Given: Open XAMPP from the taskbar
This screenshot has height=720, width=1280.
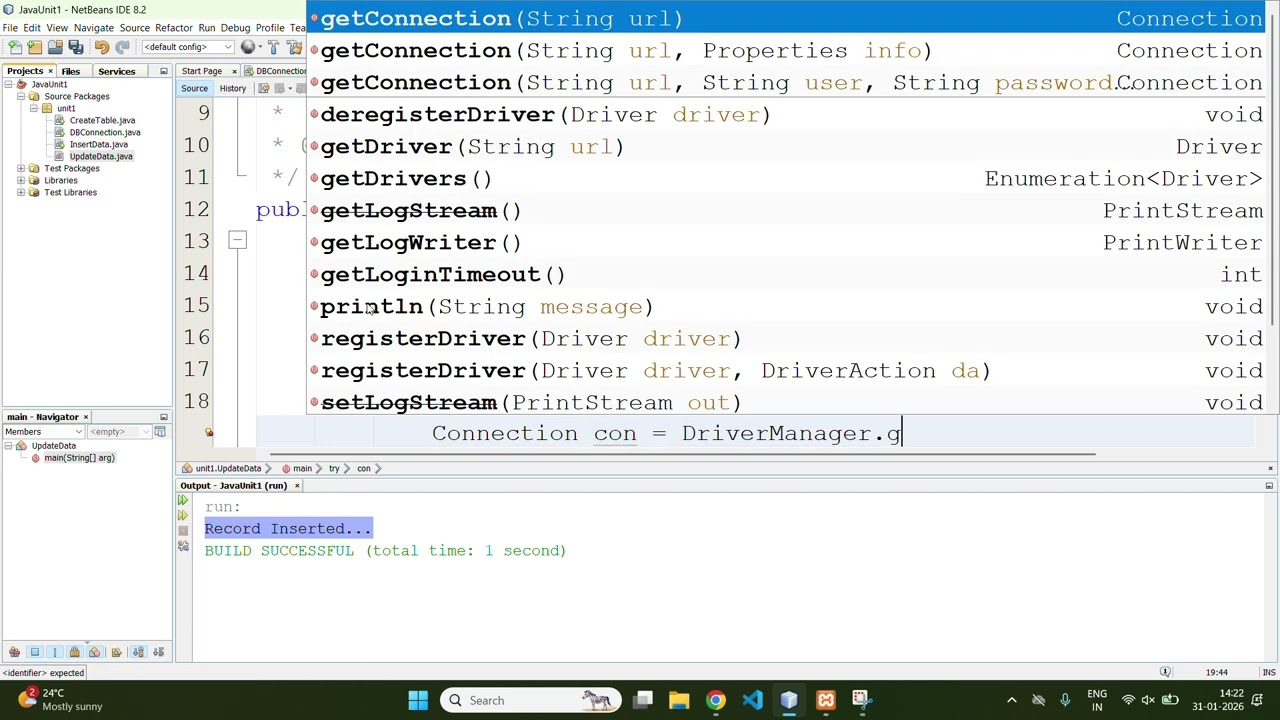Looking at the screenshot, I should point(826,700).
